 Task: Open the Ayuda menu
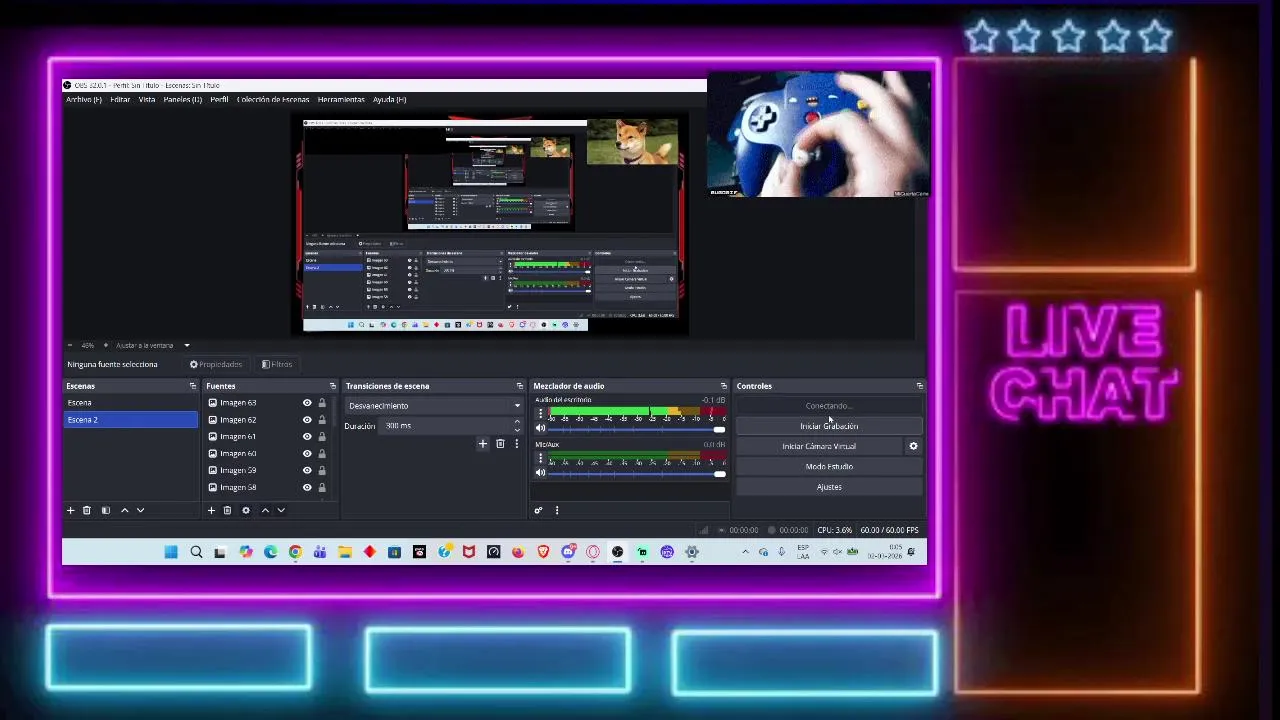coord(389,100)
